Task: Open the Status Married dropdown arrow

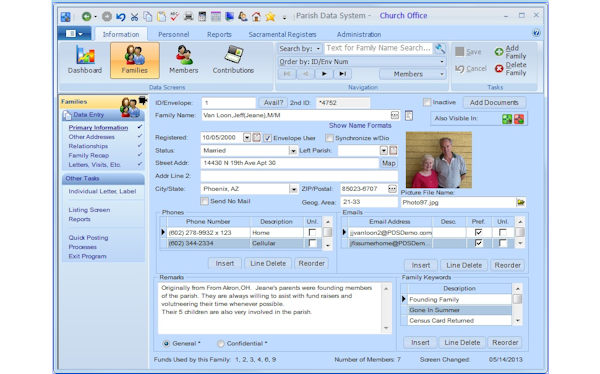Action: (293, 151)
